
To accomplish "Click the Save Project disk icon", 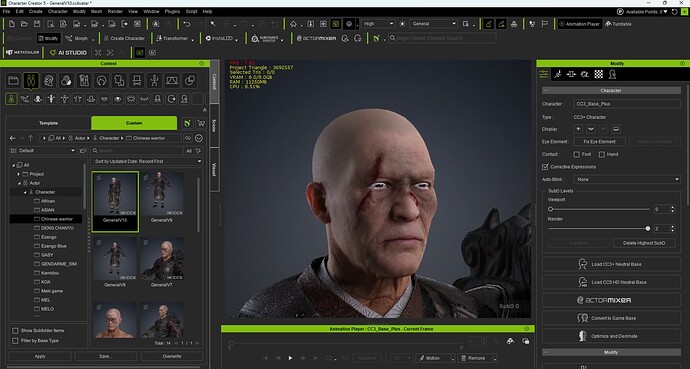I will [x=37, y=24].
